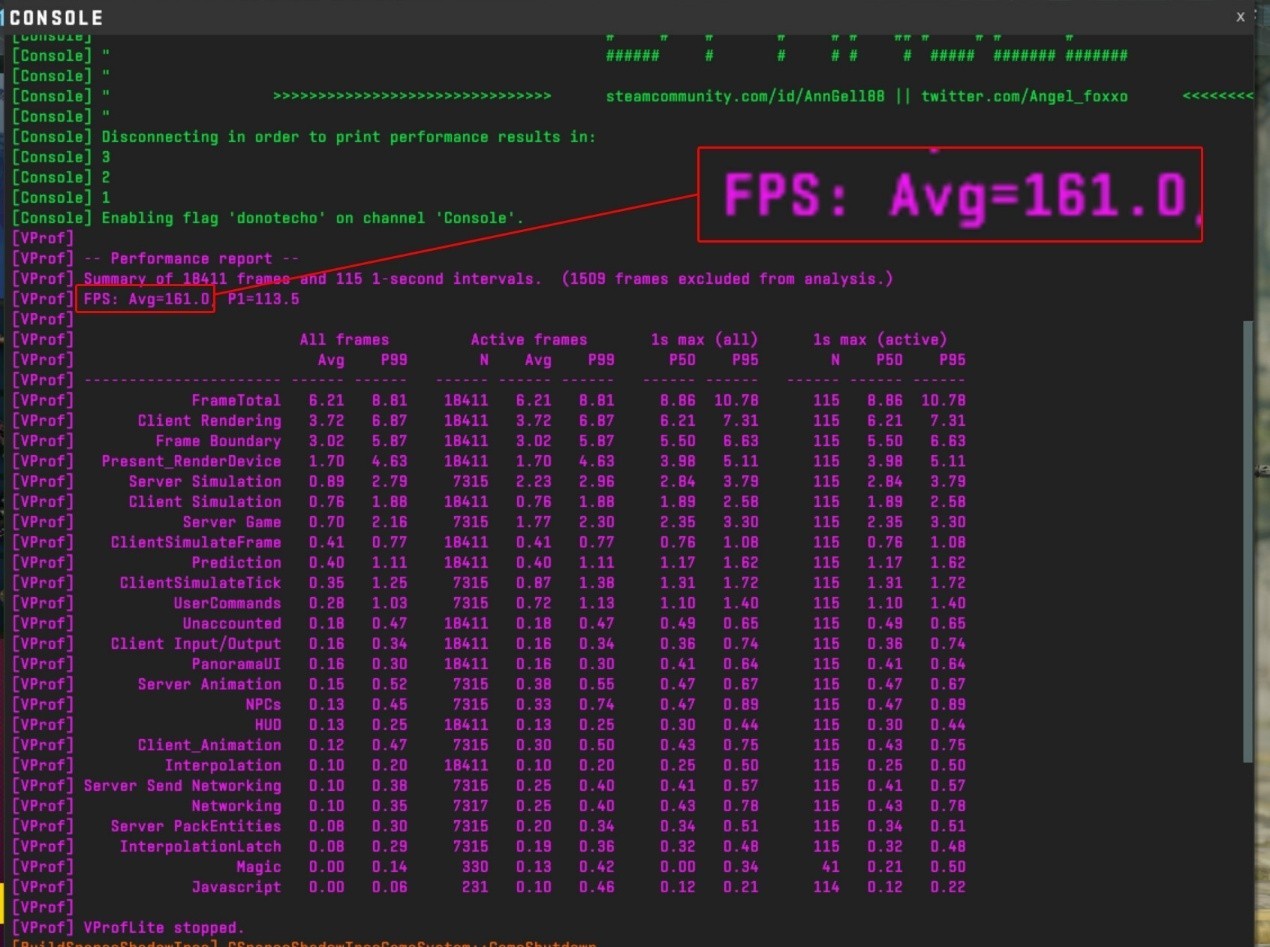Click the 'Active frames' column header
The height and width of the screenshot is (947, 1270).
pos(529,339)
